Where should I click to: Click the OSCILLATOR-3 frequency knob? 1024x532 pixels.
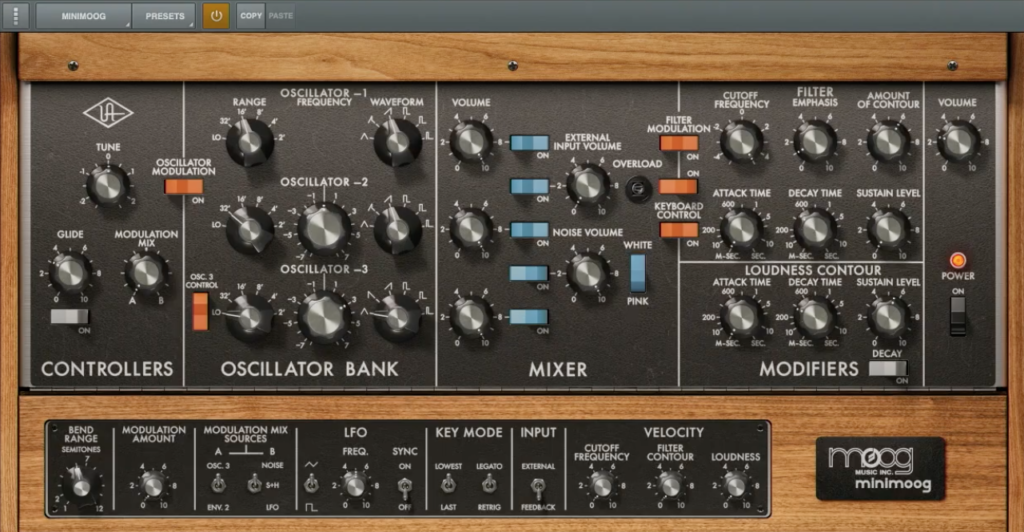pyautogui.click(x=324, y=317)
